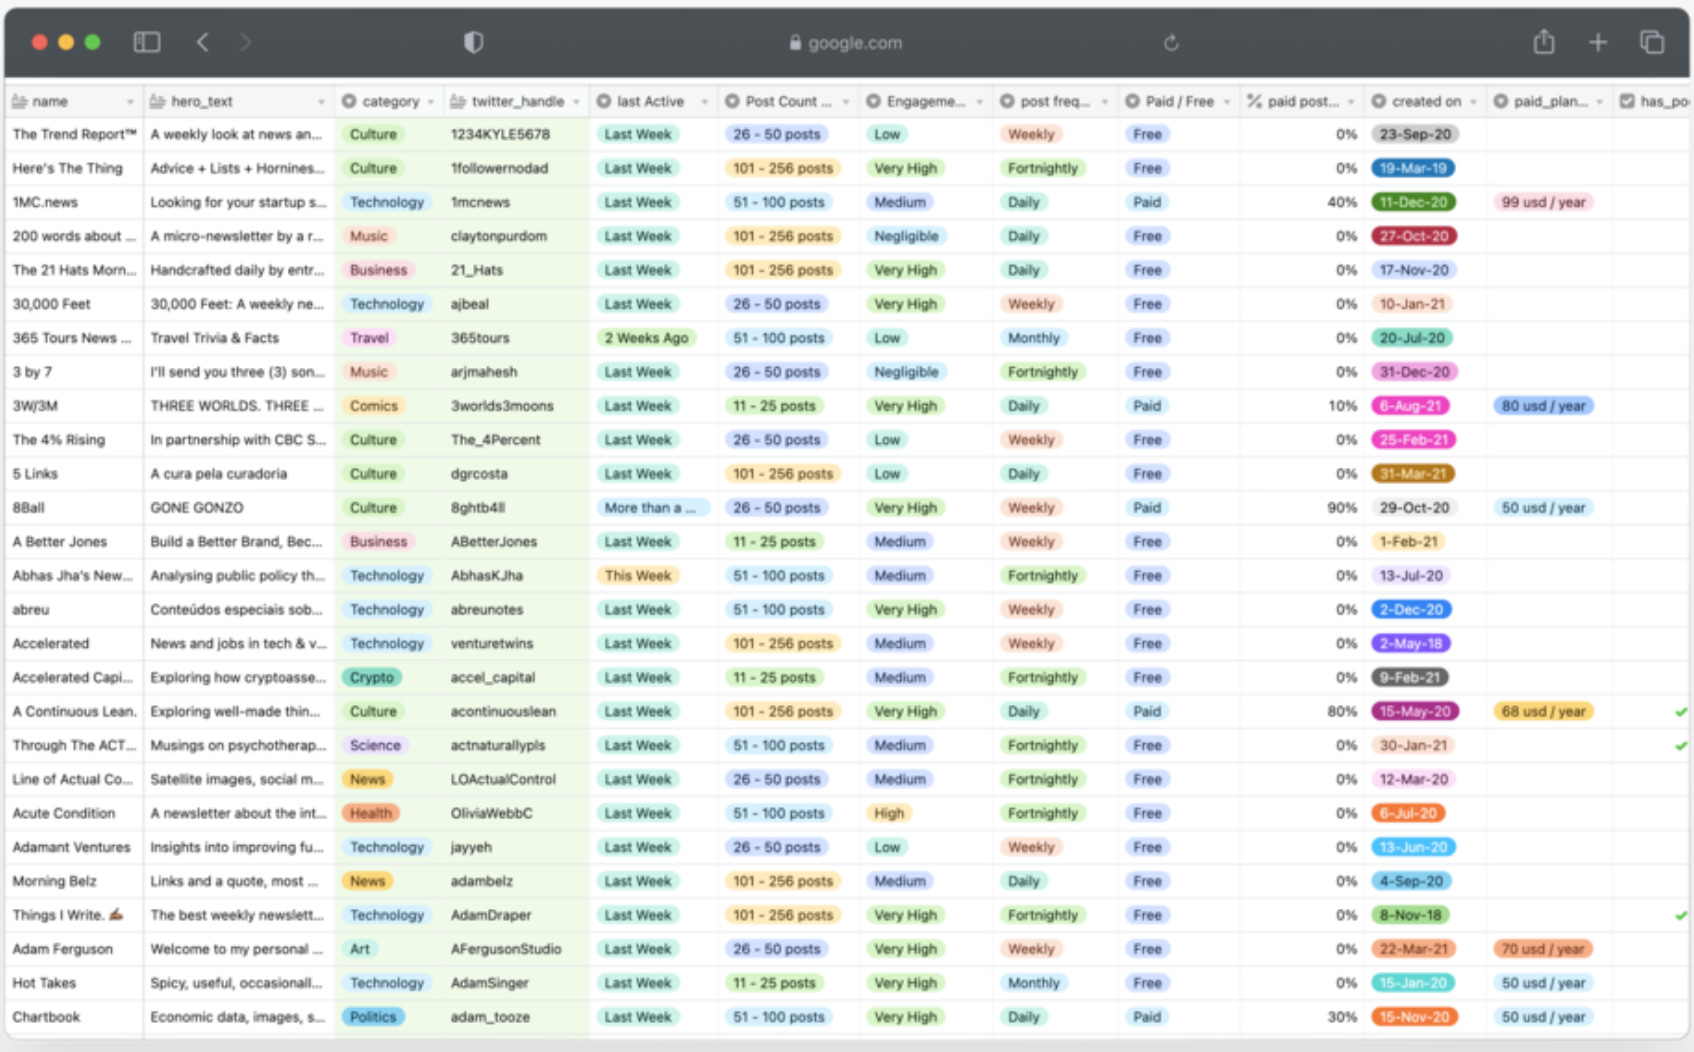Viewport: 1694px width, 1052px height.
Task: Toggle the has_po checkmark for A Continuous Lean row
Action: (1681, 712)
